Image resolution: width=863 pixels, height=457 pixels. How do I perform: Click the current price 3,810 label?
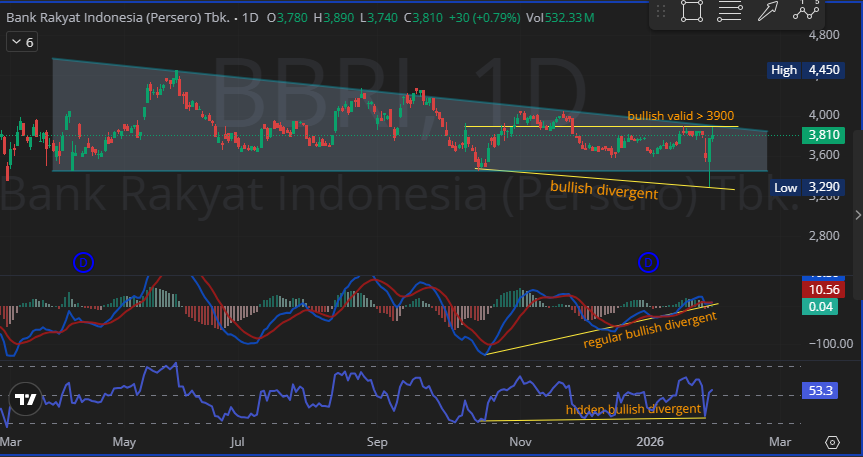[x=824, y=135]
